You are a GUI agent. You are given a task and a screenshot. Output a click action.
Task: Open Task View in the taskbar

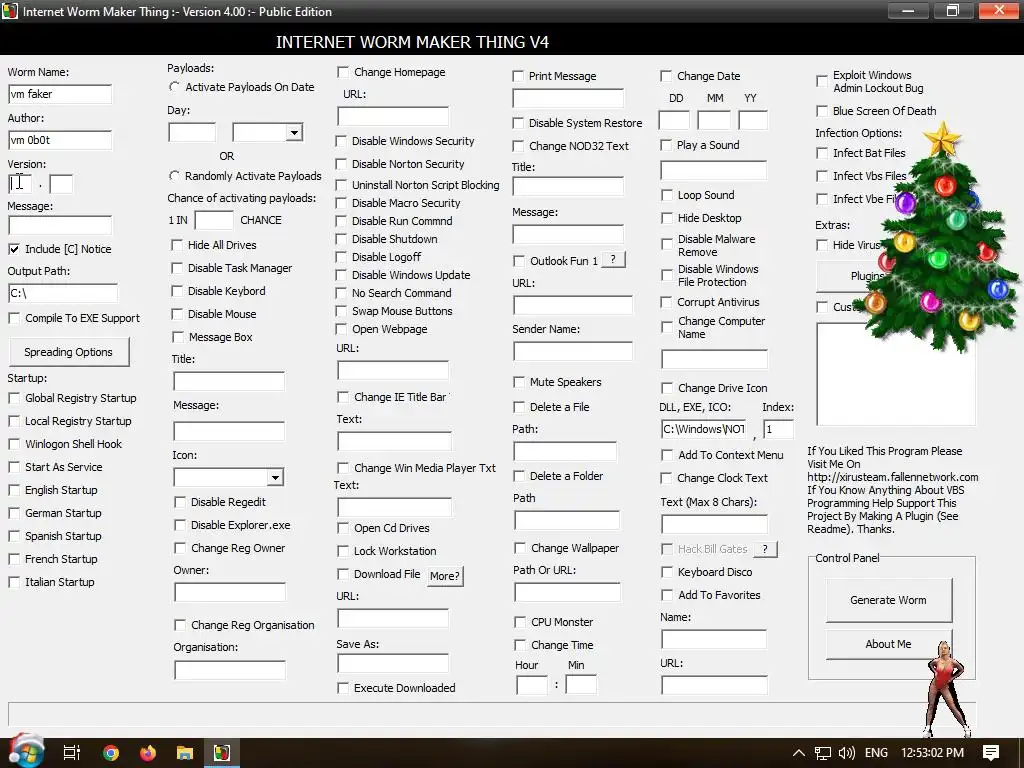(x=72, y=753)
